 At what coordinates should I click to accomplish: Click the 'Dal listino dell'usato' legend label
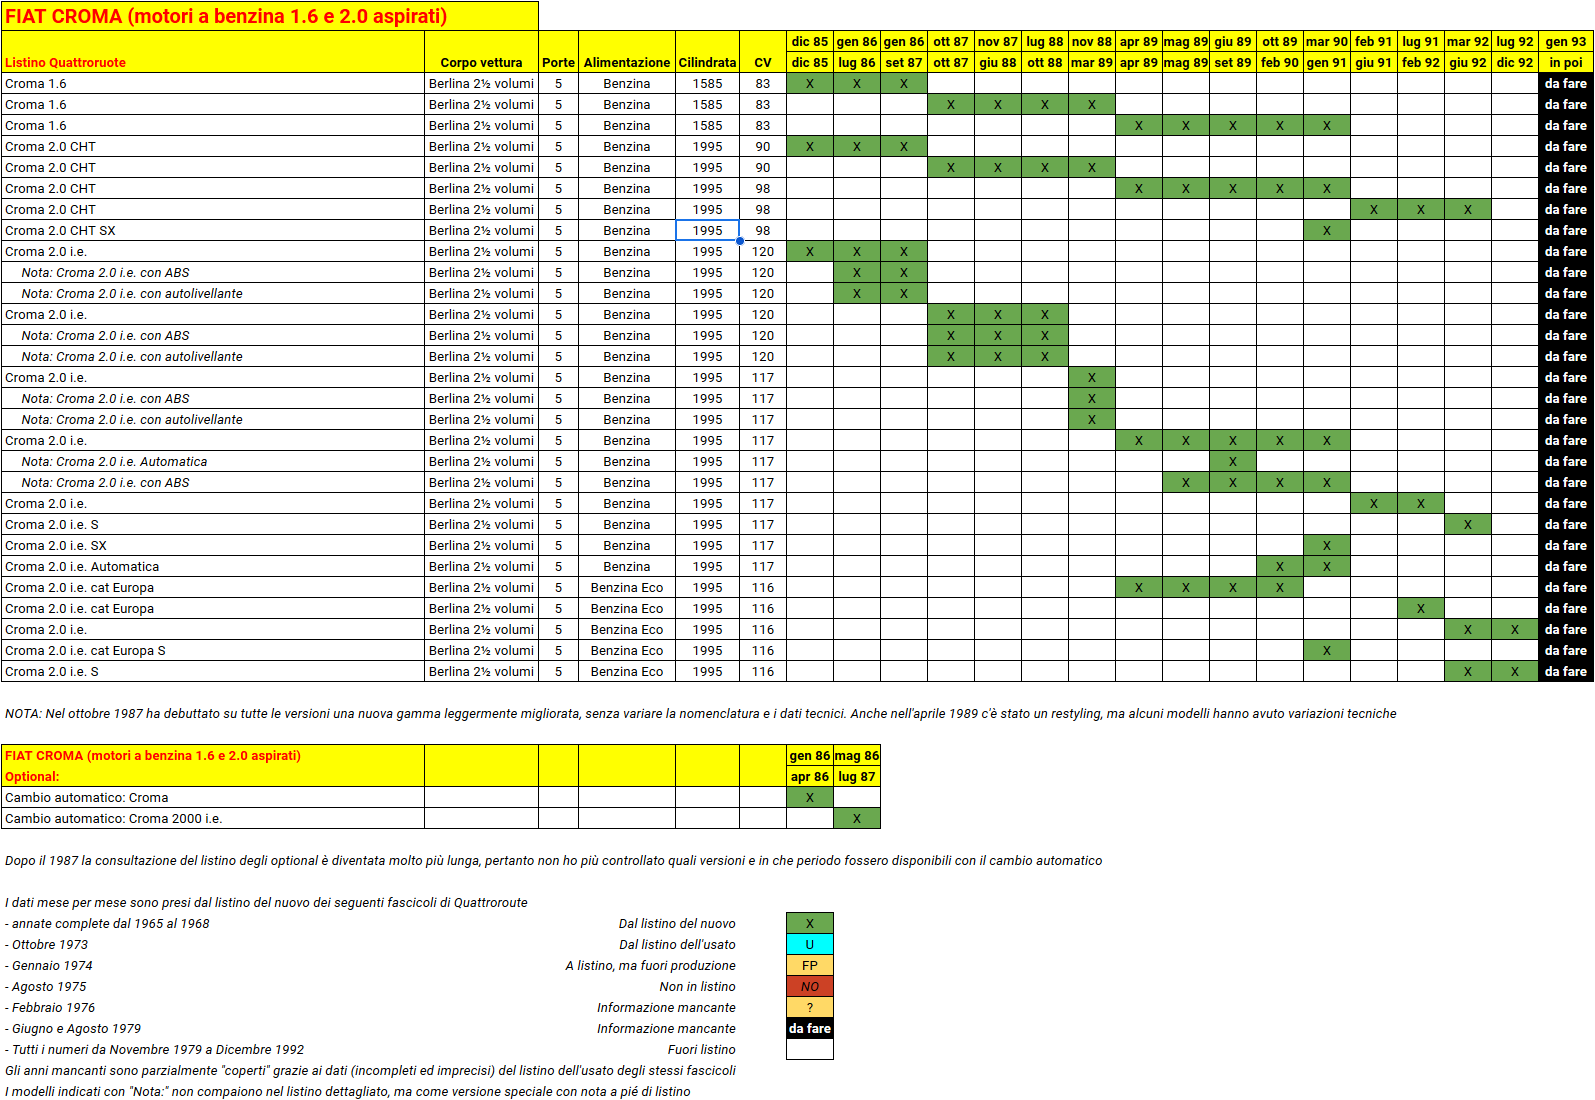click(677, 944)
